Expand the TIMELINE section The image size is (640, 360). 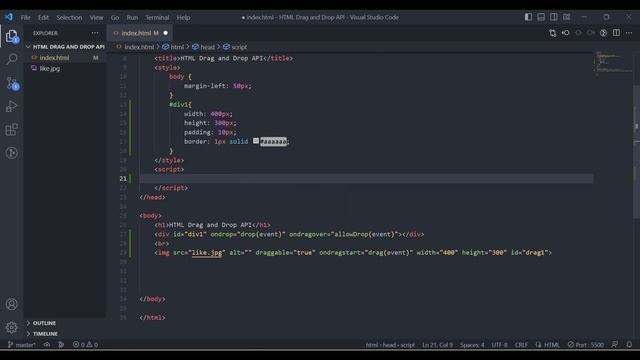[45, 334]
